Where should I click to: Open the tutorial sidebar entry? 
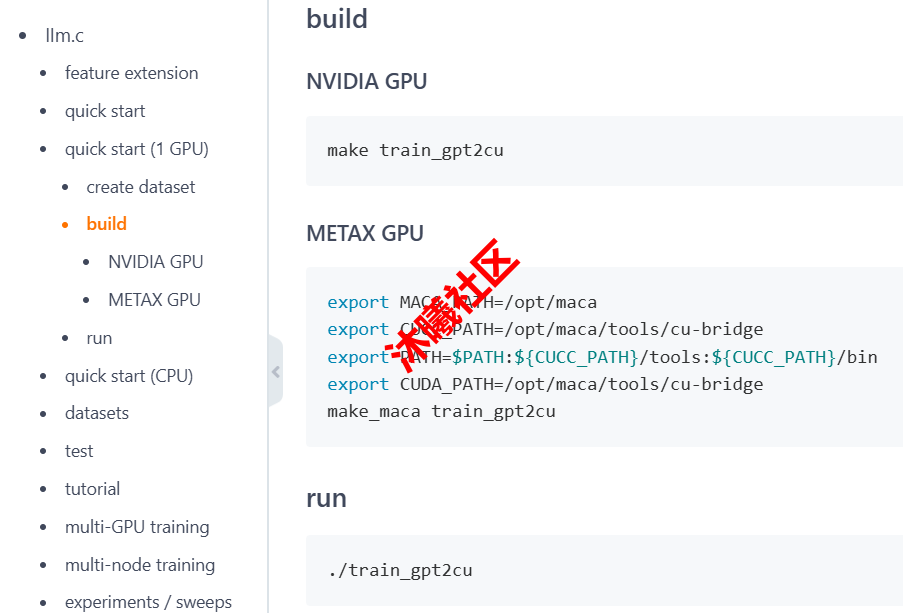[x=92, y=489]
